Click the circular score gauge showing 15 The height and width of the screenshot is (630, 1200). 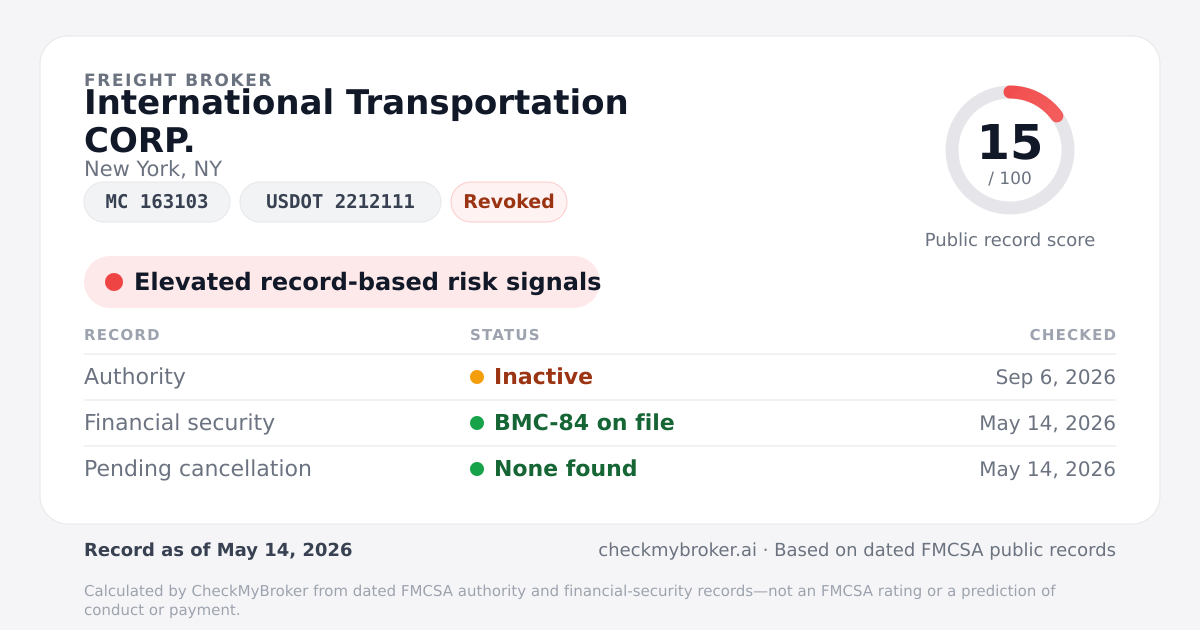pyautogui.click(x=1010, y=150)
